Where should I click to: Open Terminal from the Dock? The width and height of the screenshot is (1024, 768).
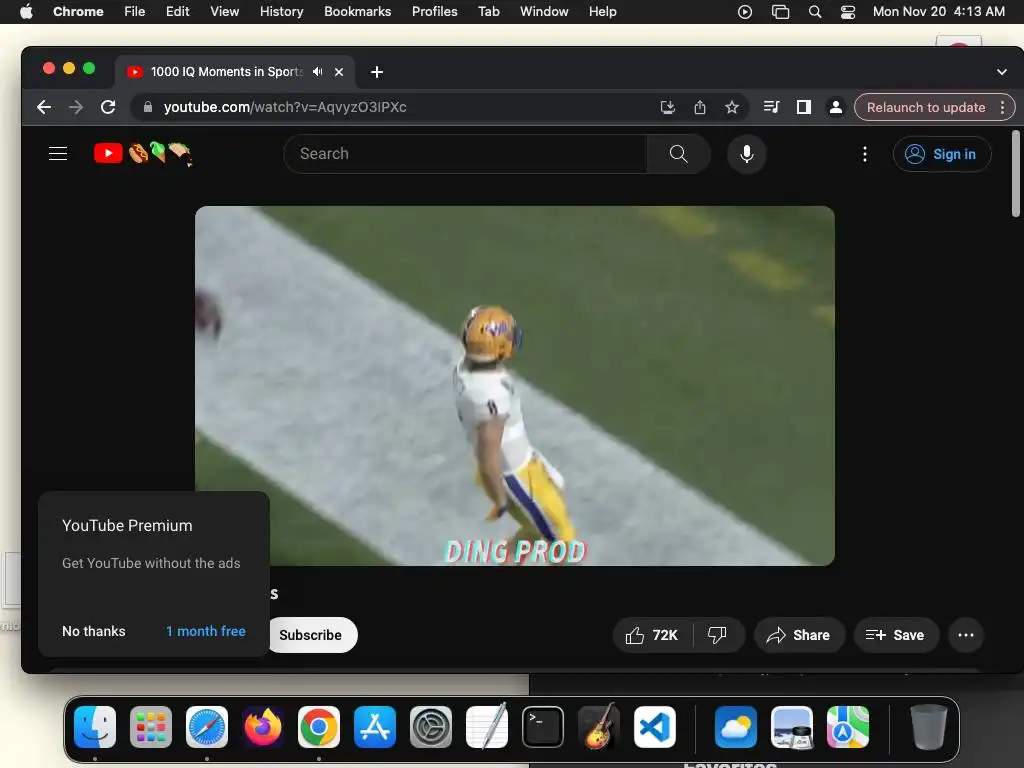pos(543,727)
